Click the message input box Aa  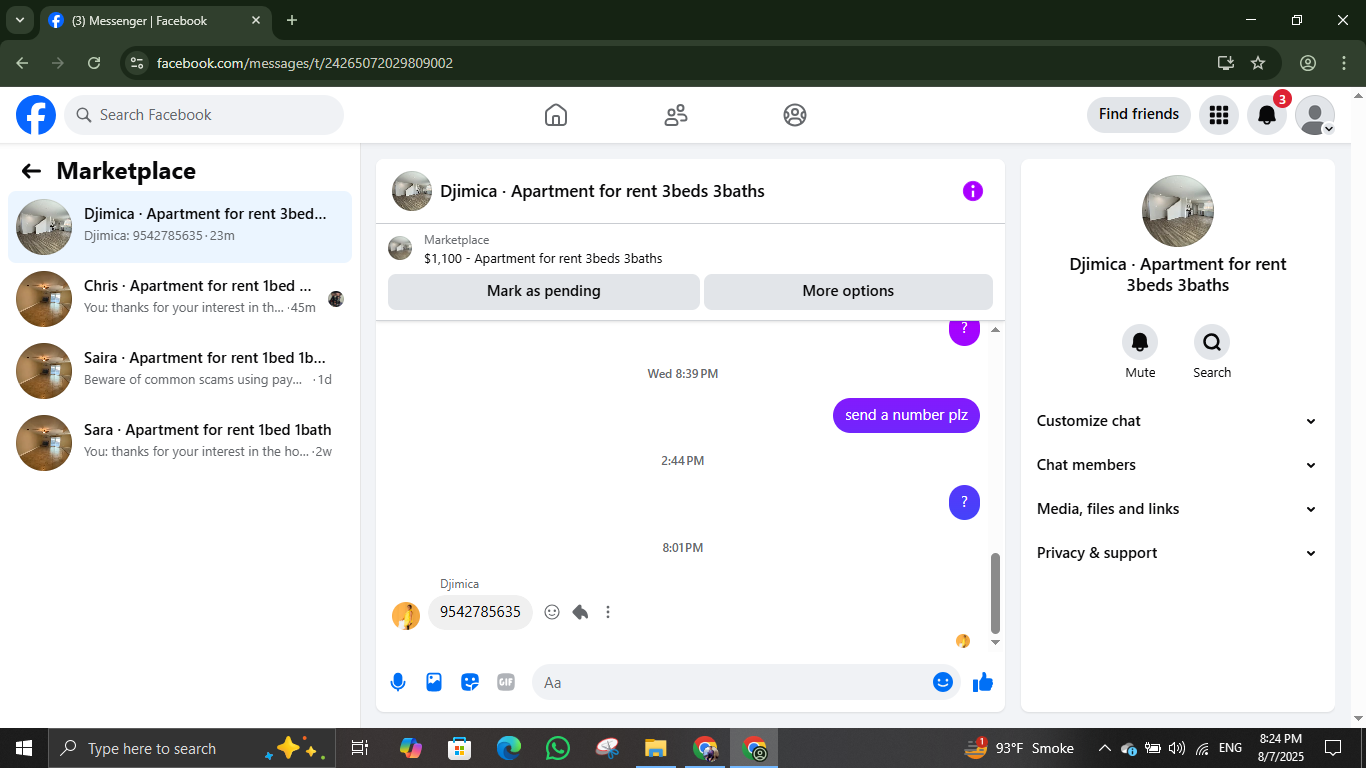click(746, 682)
